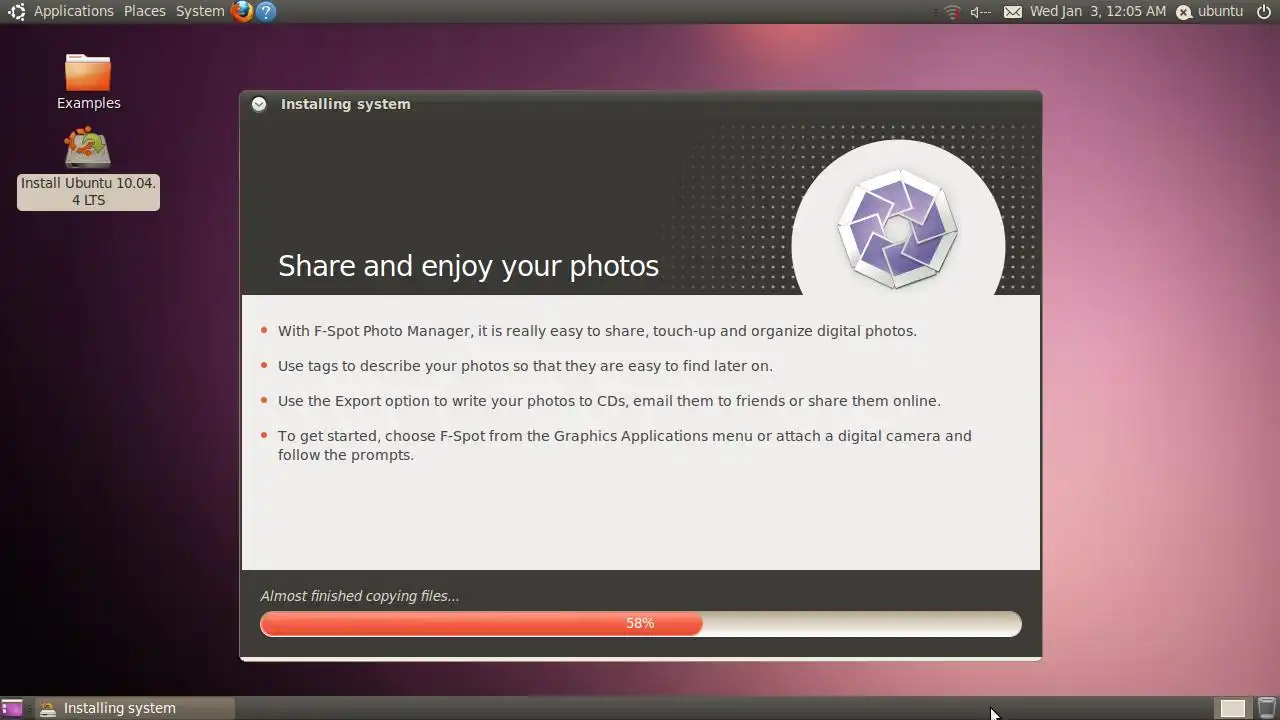Click the workspace switcher in bottom panel
The height and width of the screenshot is (720, 1280).
tap(1232, 708)
